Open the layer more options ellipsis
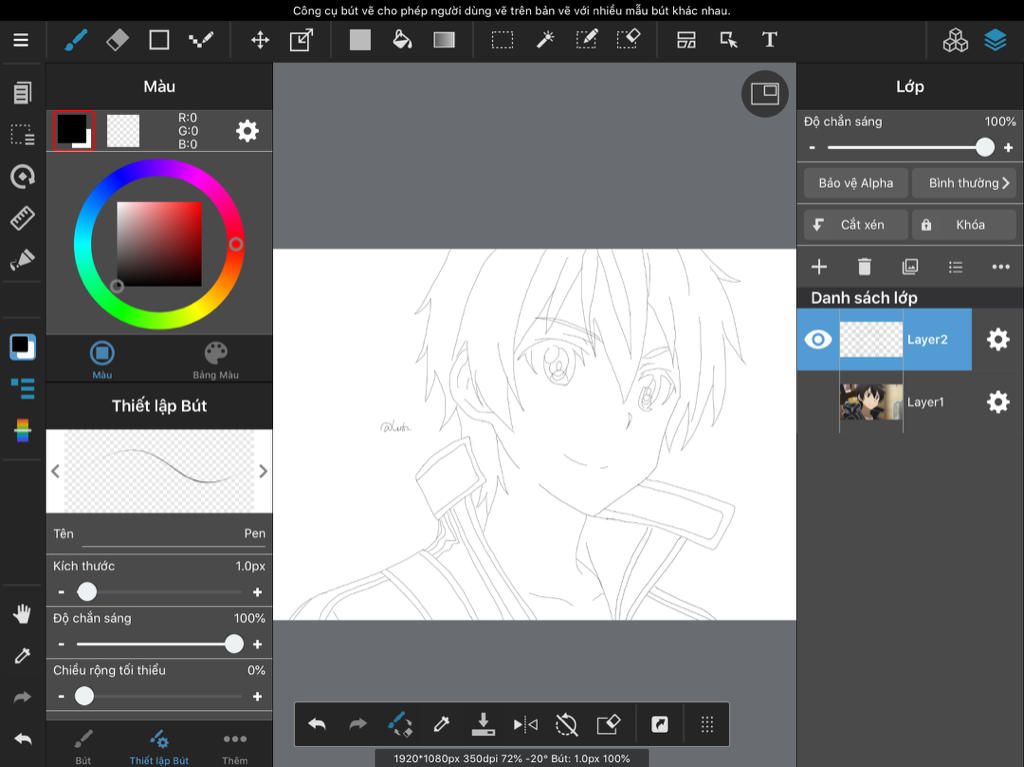This screenshot has width=1024, height=767. pos(1000,267)
